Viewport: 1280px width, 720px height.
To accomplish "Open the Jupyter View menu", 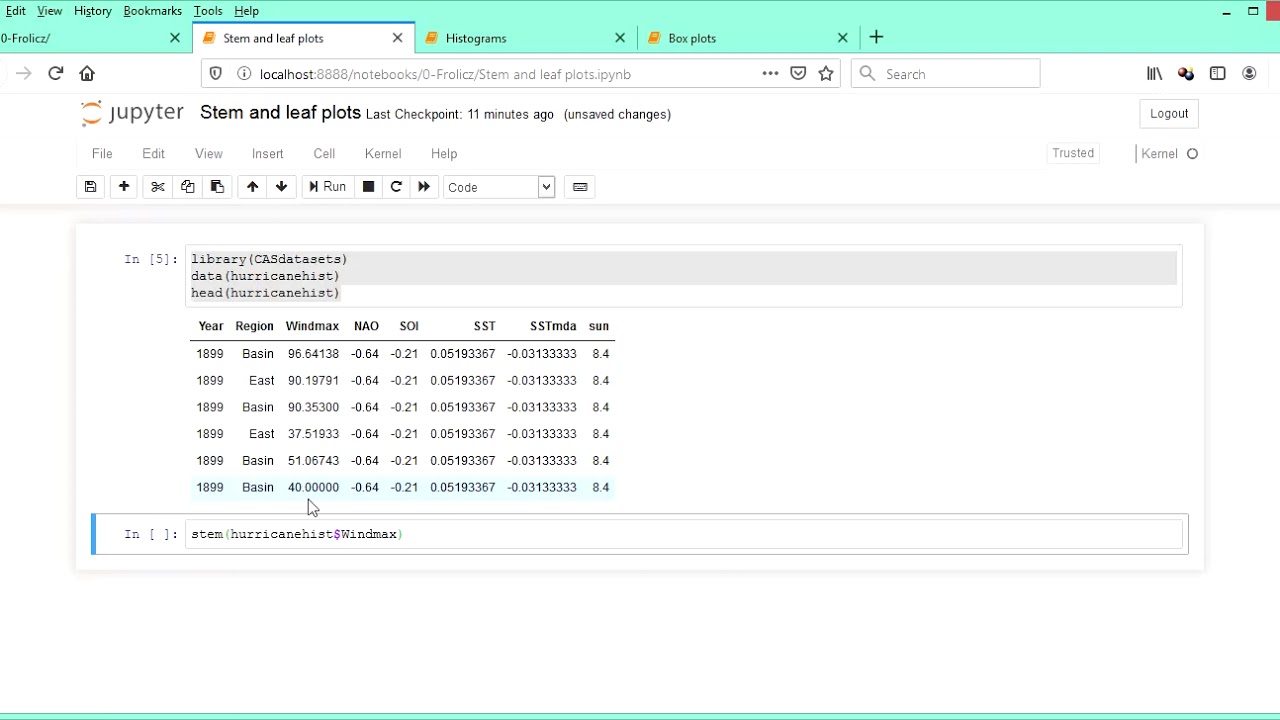I will point(208,154).
